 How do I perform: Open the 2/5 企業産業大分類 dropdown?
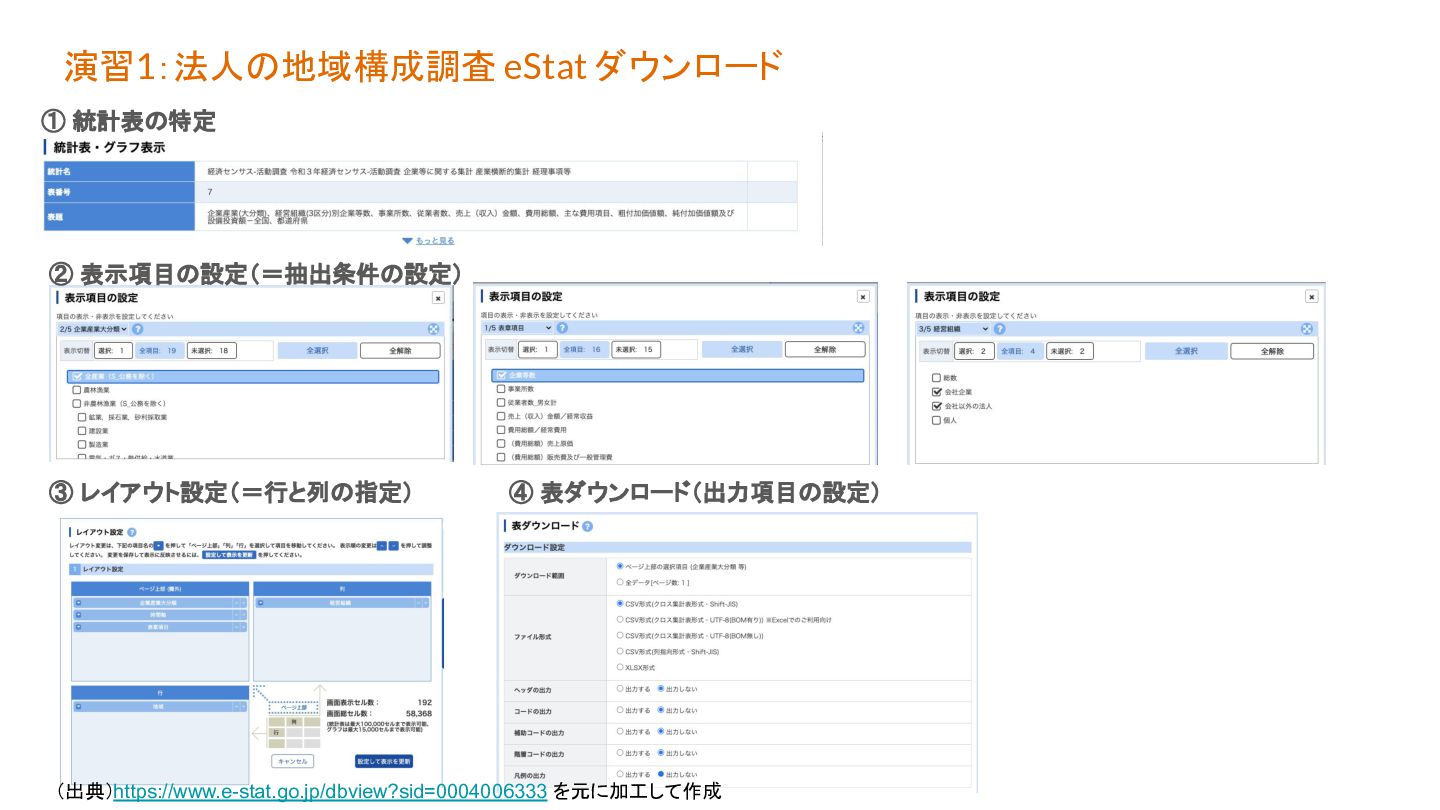click(x=93, y=329)
